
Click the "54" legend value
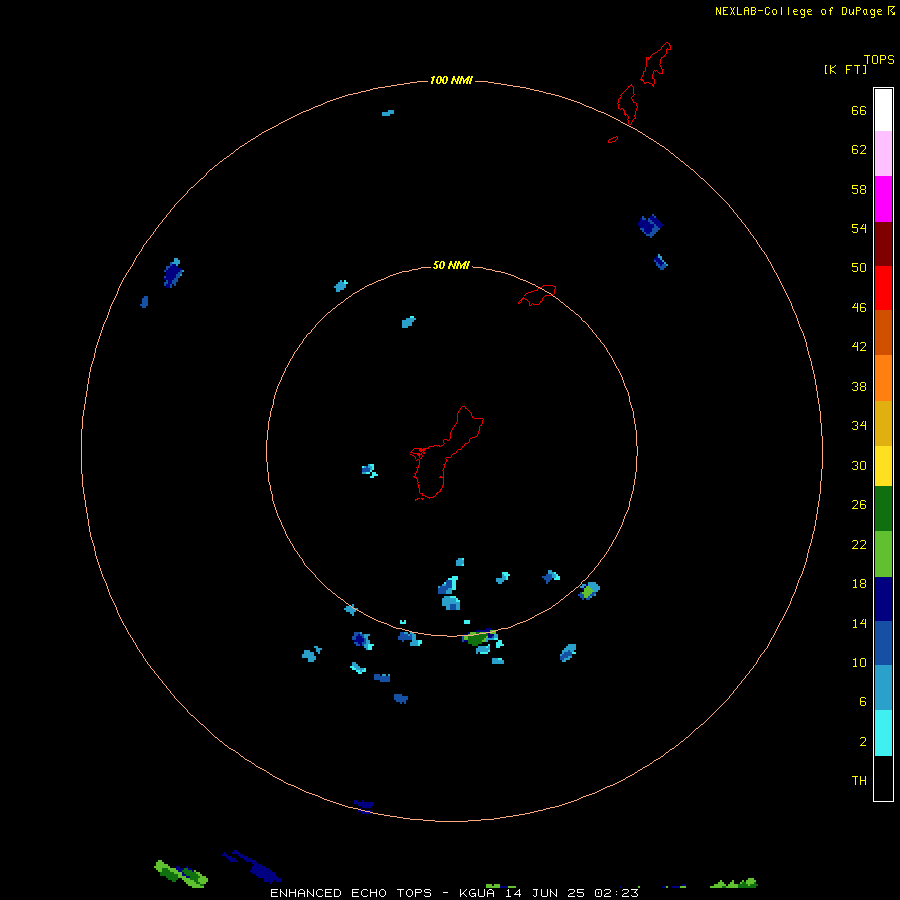pos(859,228)
